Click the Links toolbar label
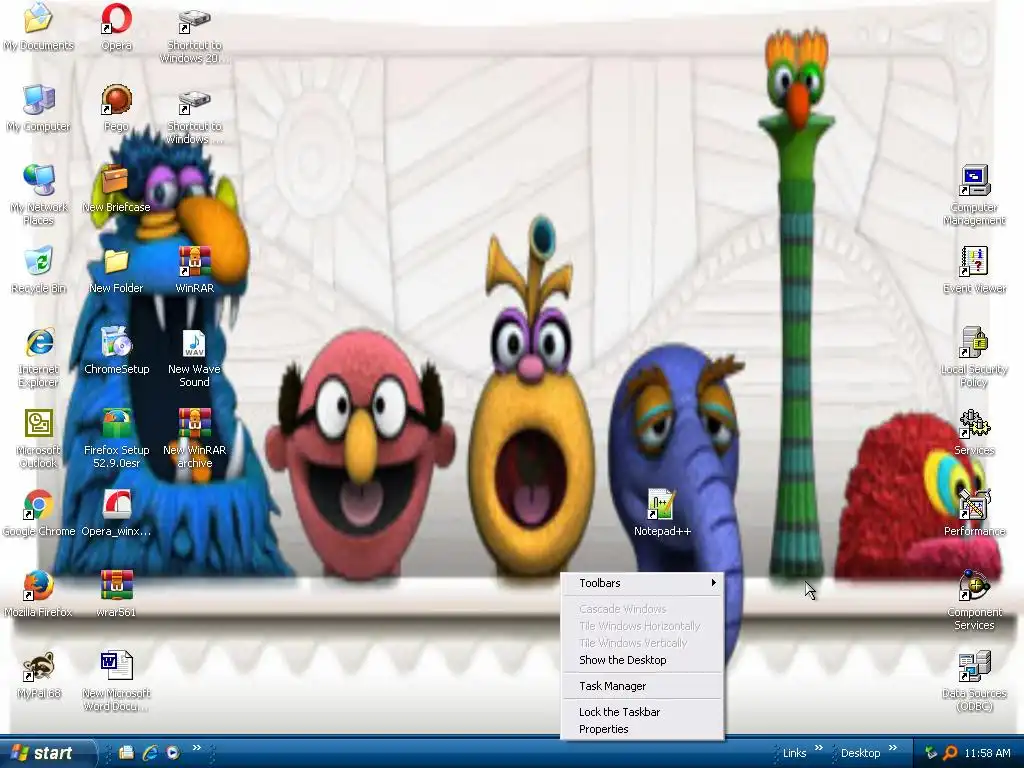The image size is (1024, 768). pos(794,753)
